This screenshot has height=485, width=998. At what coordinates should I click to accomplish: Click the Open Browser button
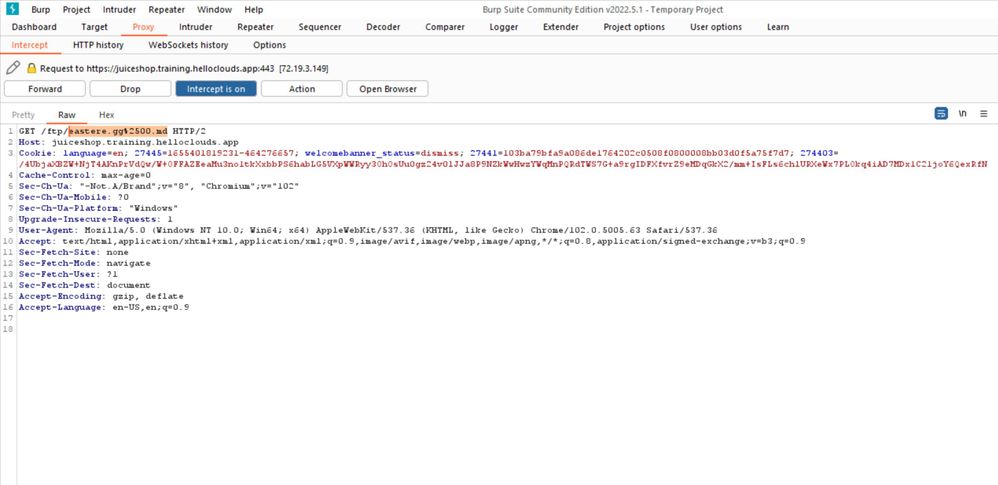coord(387,89)
